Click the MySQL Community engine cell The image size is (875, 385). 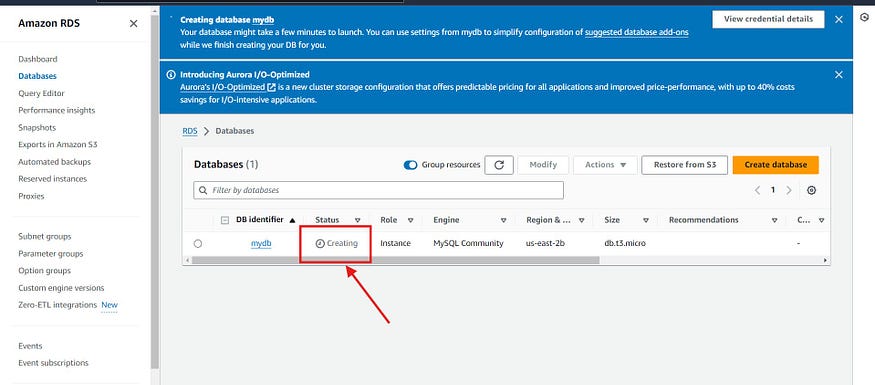point(468,243)
